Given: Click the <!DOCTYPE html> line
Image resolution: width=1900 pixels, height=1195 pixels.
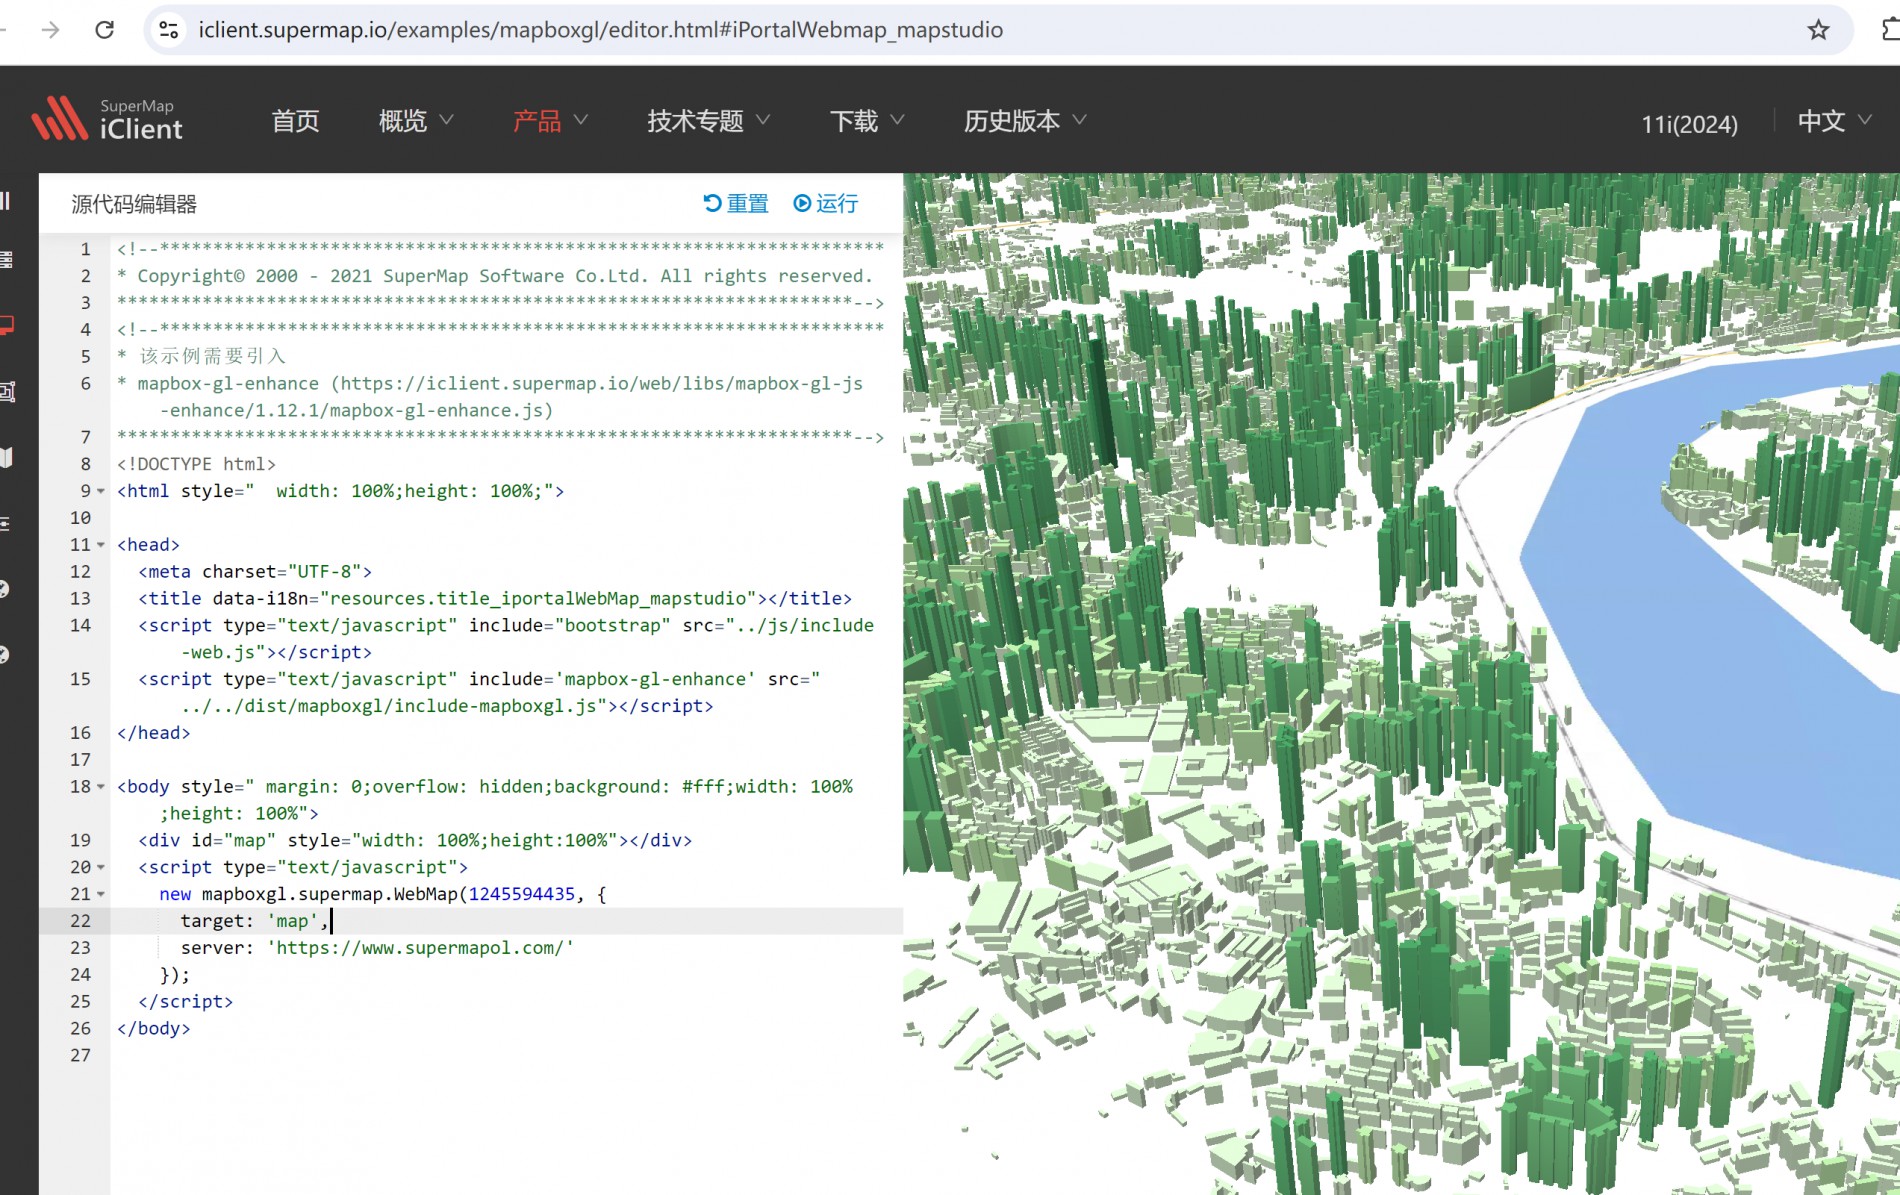Looking at the screenshot, I should 196,464.
